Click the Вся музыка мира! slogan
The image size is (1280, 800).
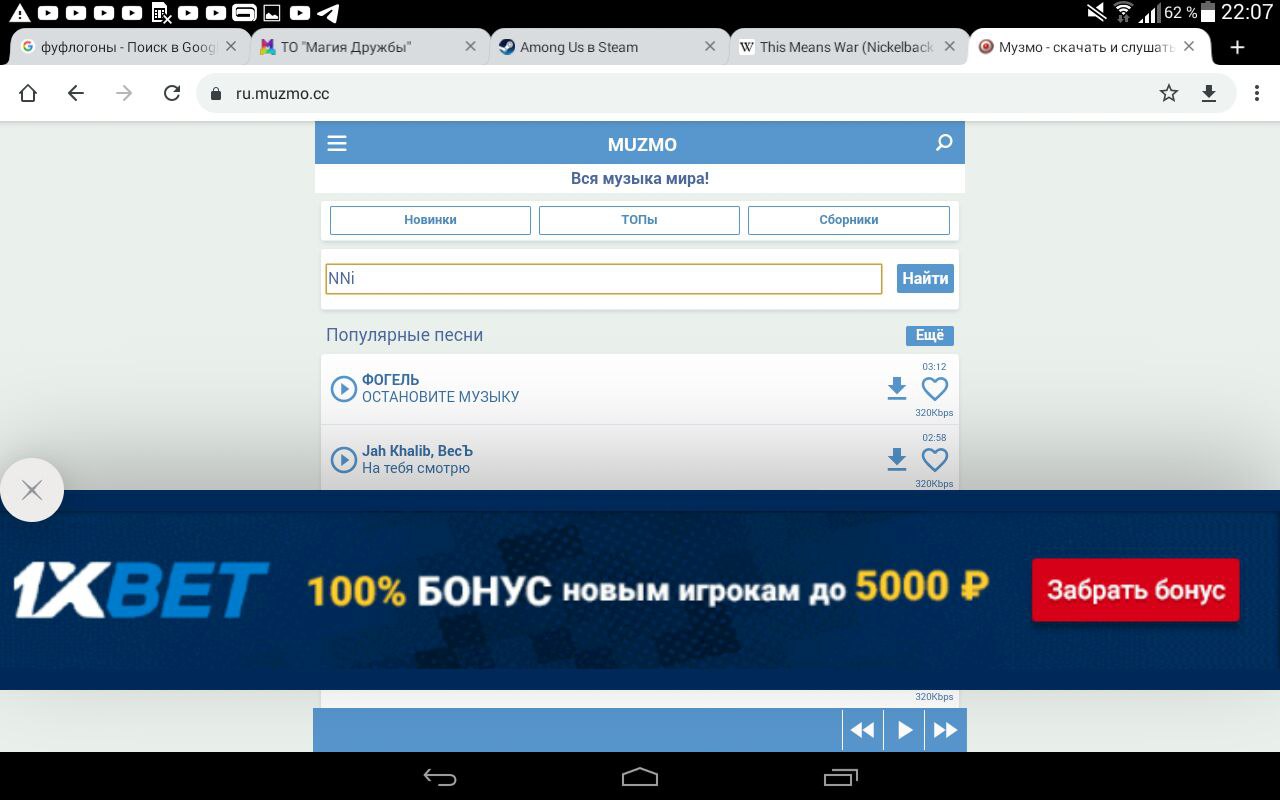coord(640,178)
